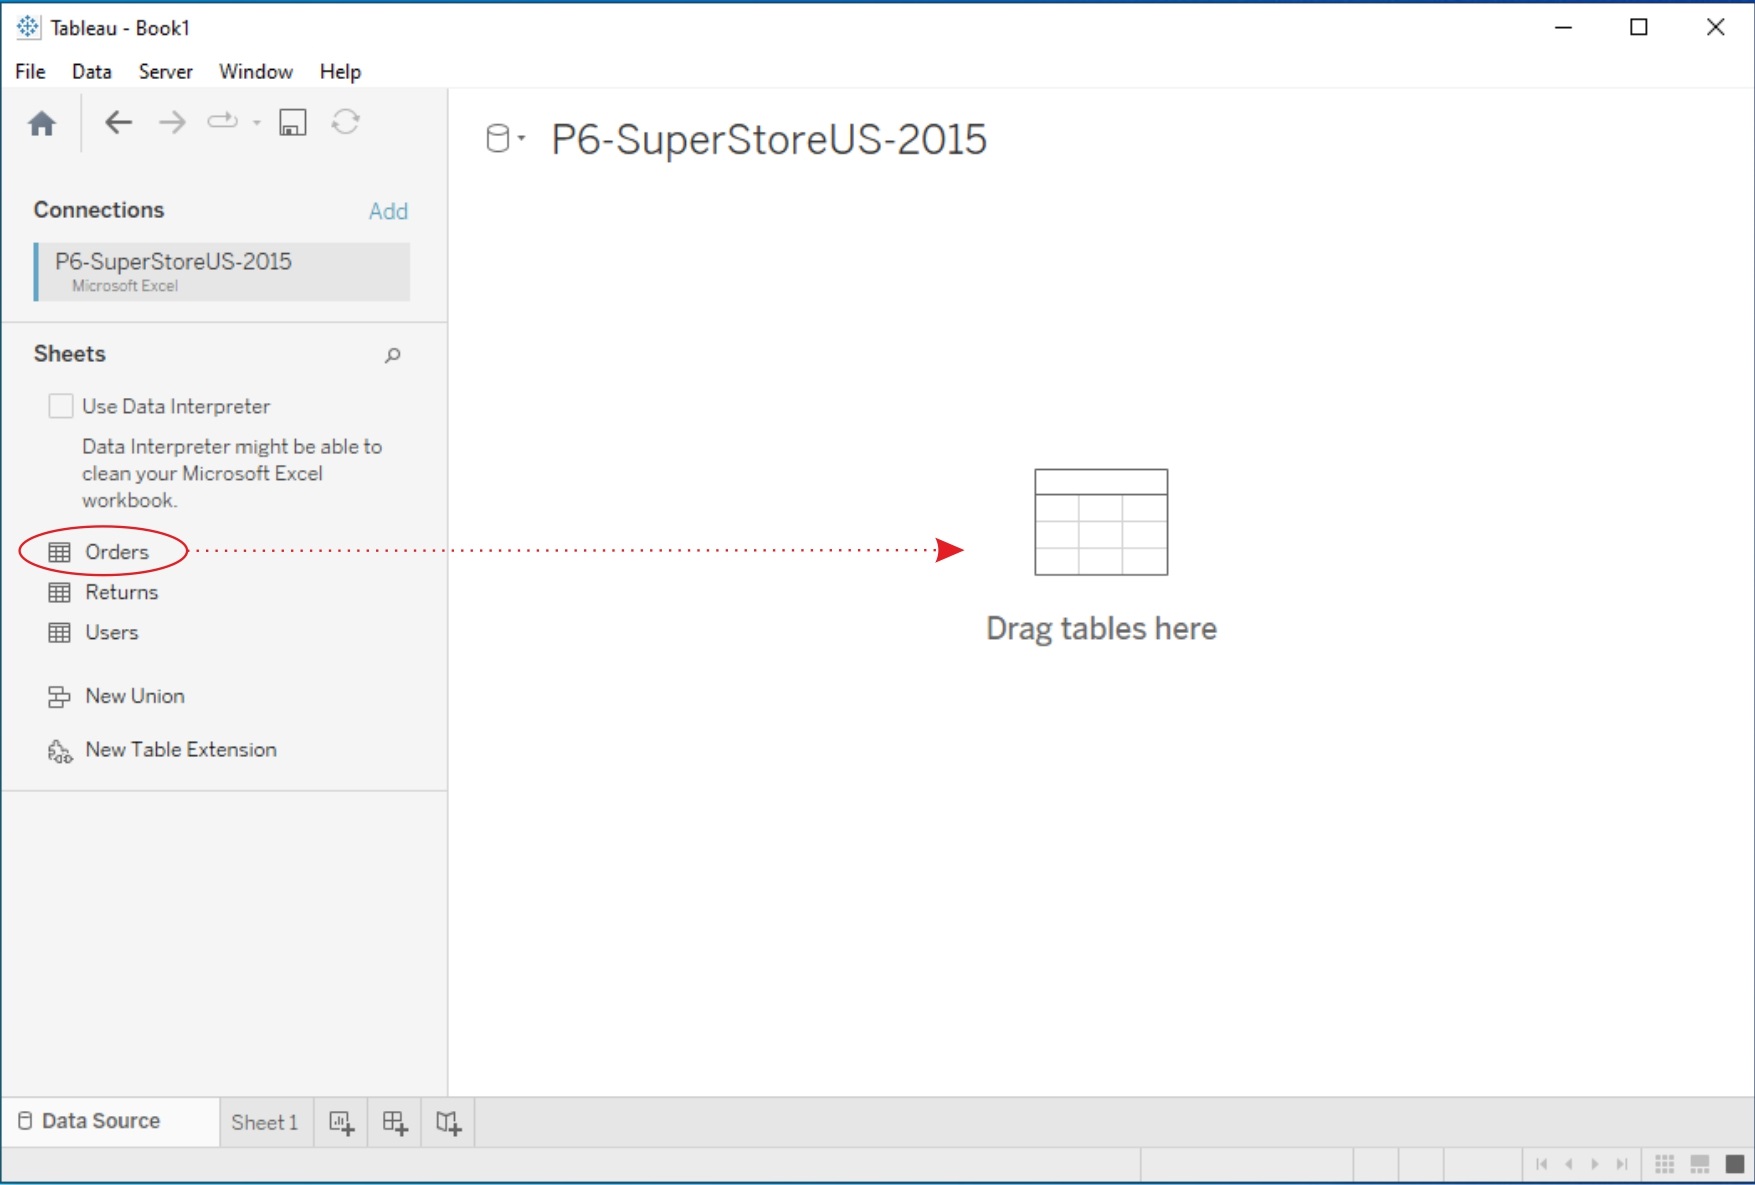
Task: Select the Returns sheet
Action: point(121,592)
